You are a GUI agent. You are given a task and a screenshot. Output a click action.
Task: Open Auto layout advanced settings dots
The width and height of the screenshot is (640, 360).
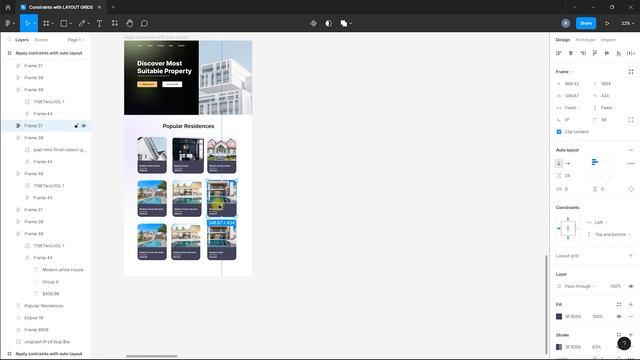(631, 164)
